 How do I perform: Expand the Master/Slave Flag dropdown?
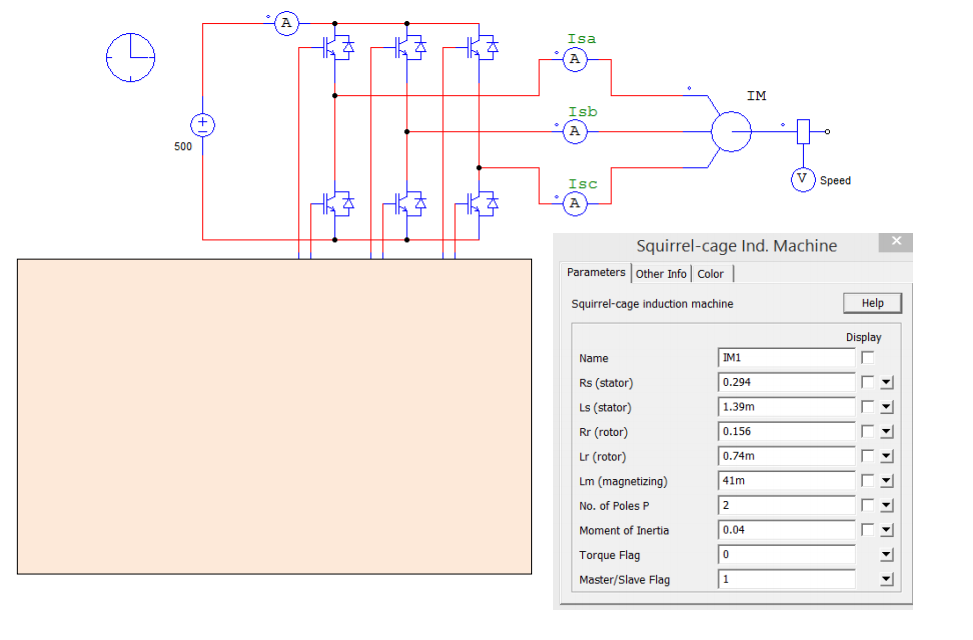click(884, 579)
